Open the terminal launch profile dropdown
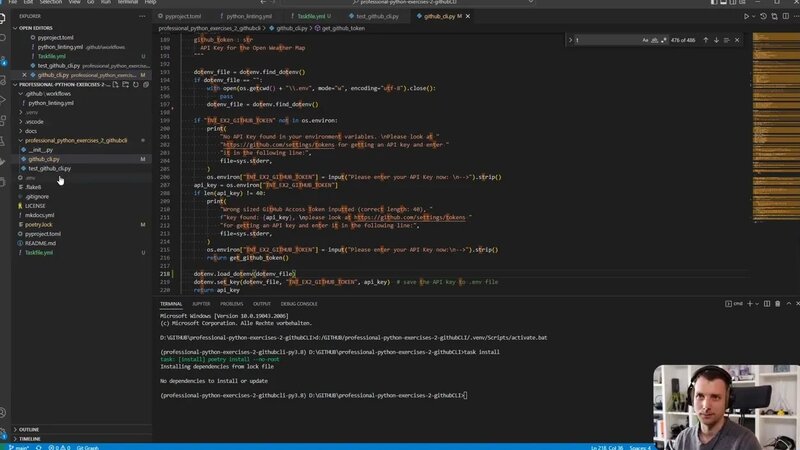Screen dimensions: 800x450 click(757, 304)
